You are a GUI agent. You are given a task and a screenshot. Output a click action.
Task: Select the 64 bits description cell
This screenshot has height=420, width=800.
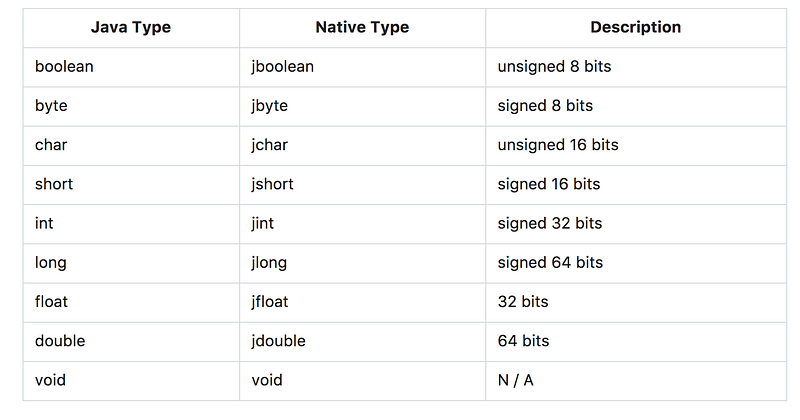coord(523,341)
